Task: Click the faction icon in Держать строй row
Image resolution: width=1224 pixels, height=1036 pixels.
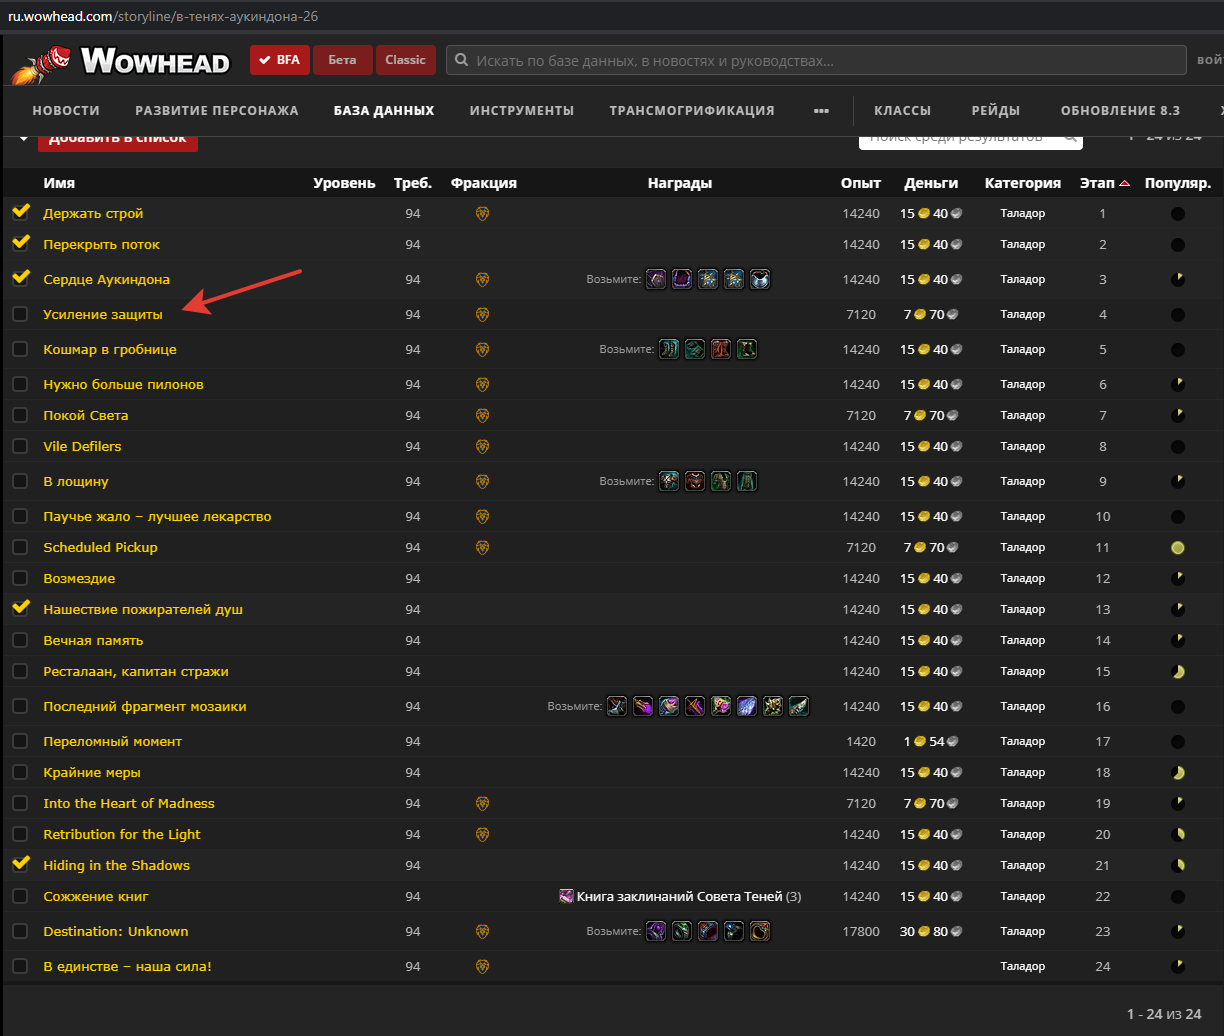Action: [x=482, y=214]
